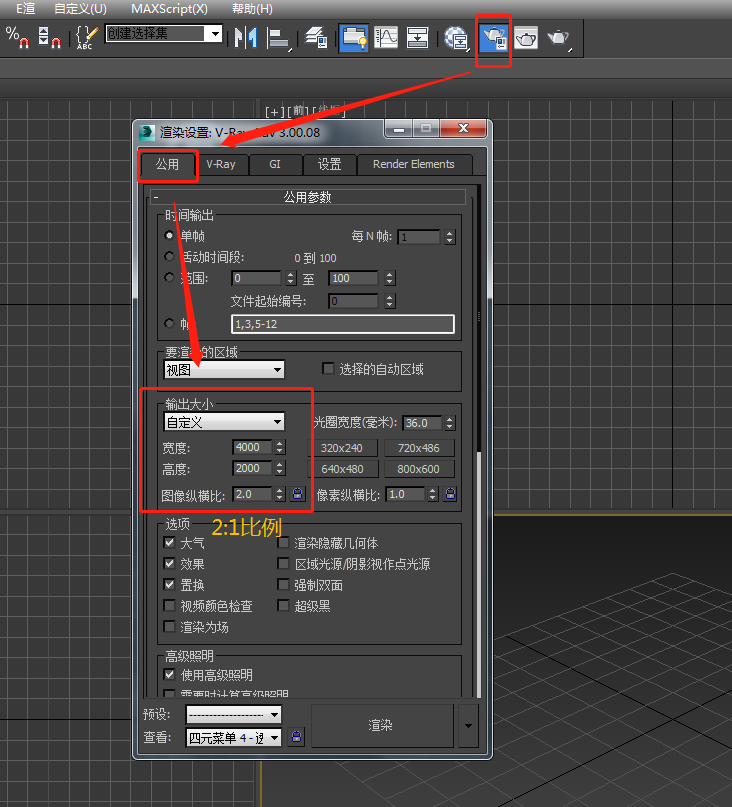Toggle the spinner snap tool
The image size is (732, 807).
[49, 37]
